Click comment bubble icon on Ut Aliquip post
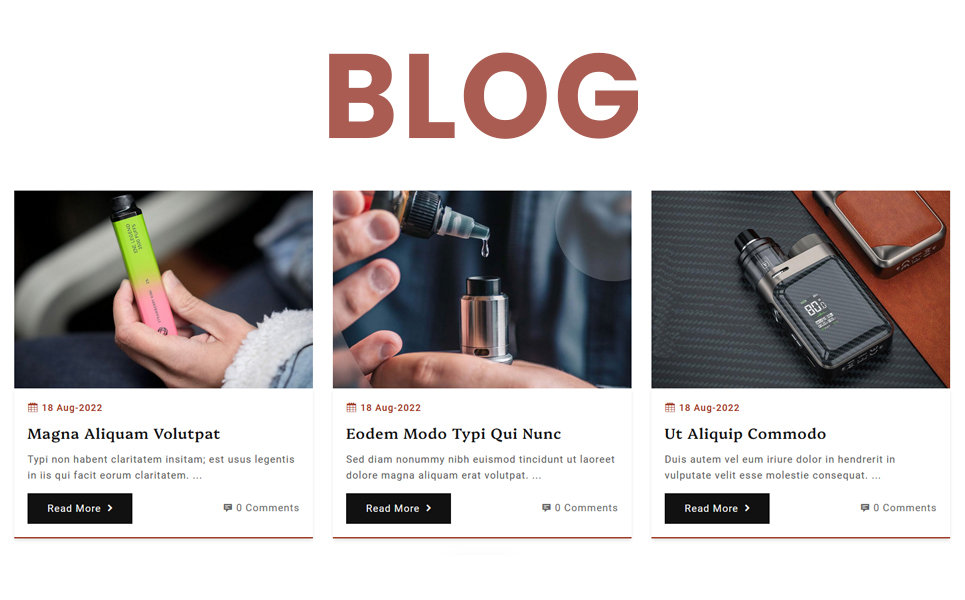 [865, 508]
